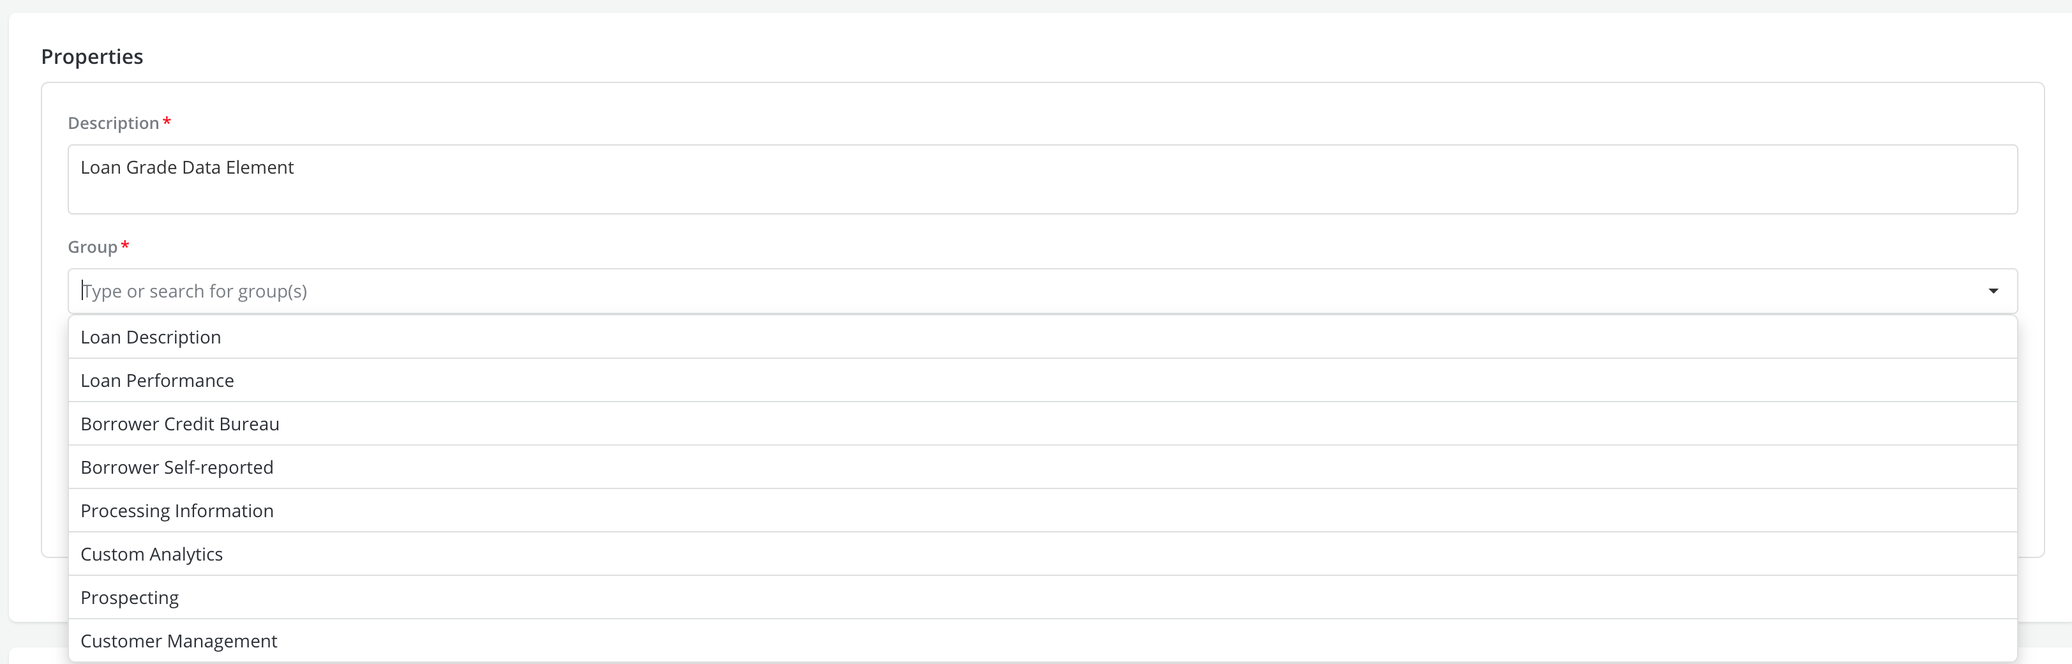Select the Custom Analytics group option

click(x=152, y=554)
